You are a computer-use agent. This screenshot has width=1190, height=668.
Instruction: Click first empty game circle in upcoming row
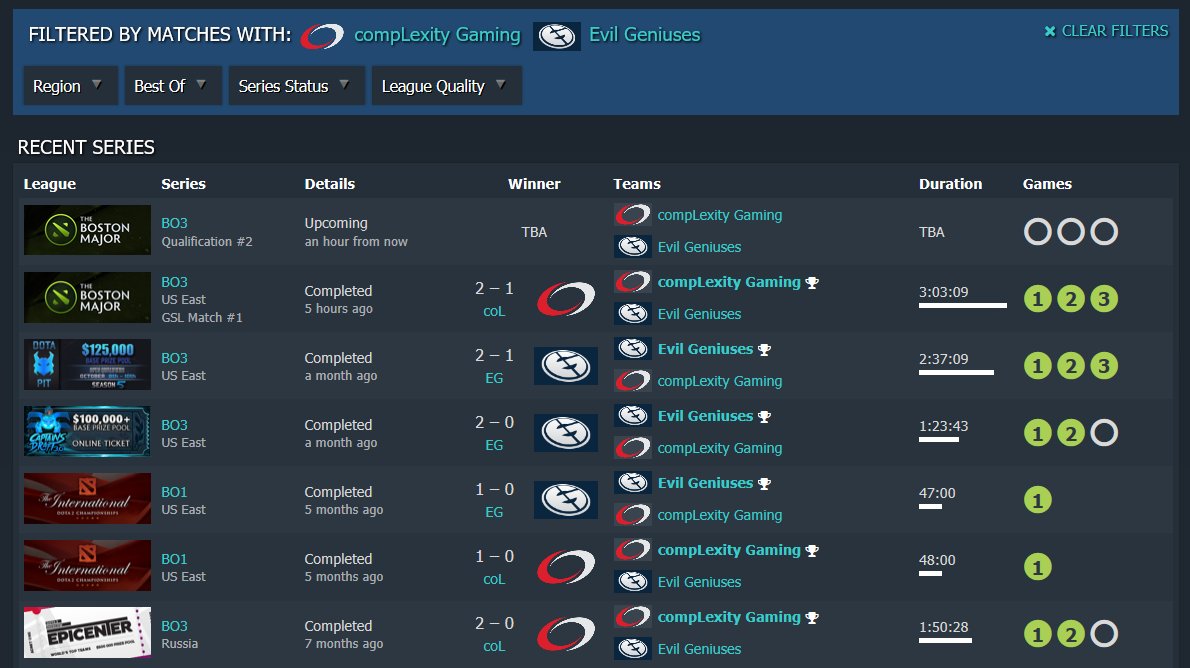(1037, 232)
